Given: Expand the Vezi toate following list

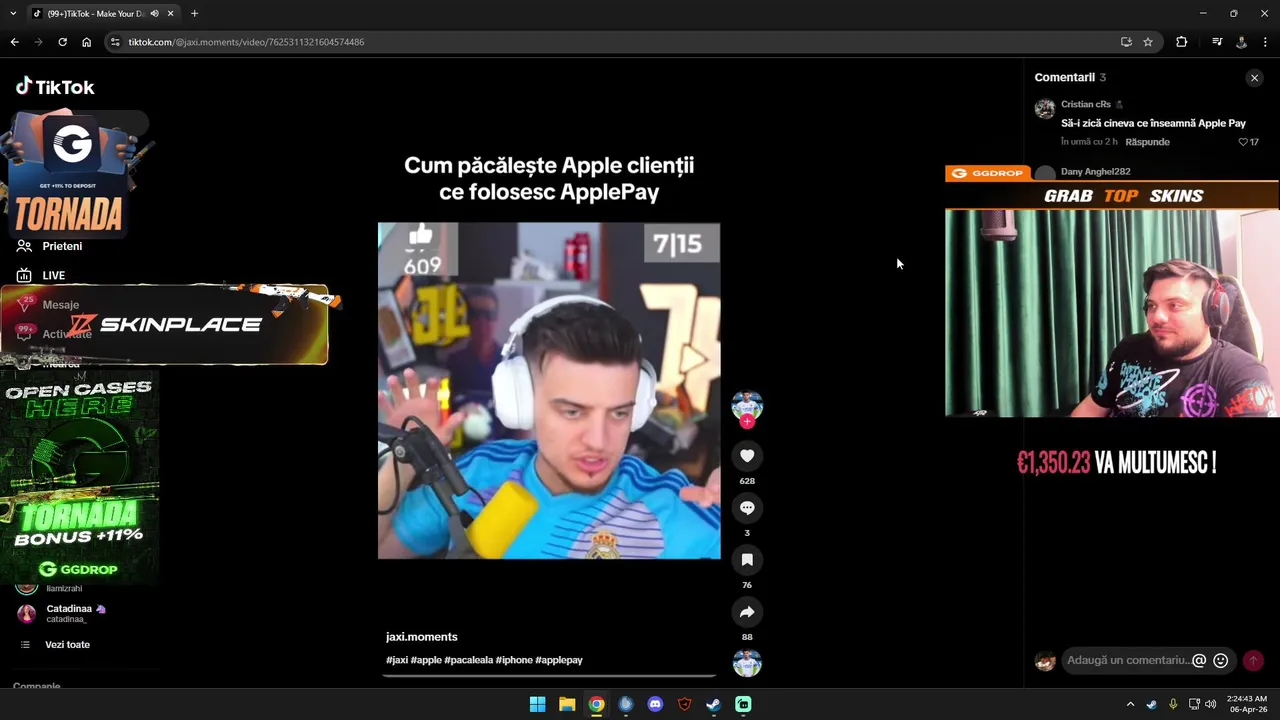Looking at the screenshot, I should [x=56, y=645].
